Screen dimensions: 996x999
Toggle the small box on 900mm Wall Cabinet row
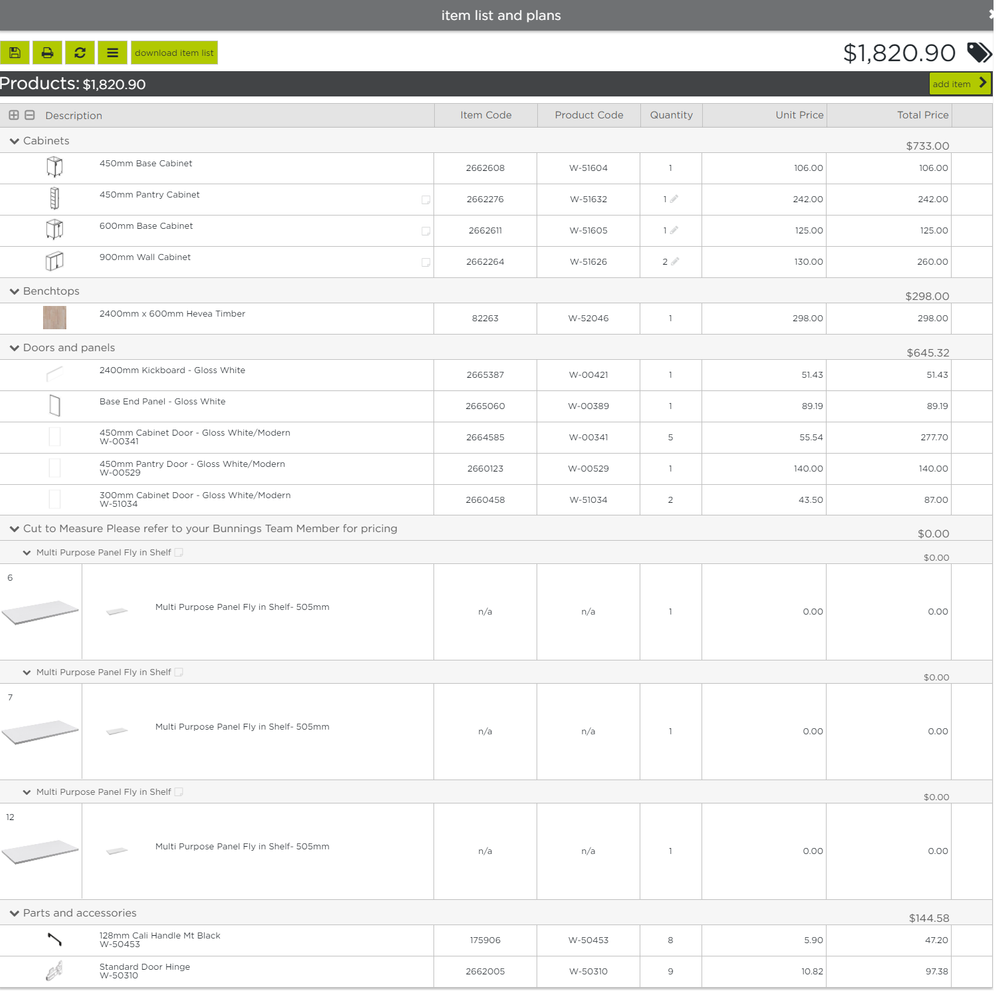[425, 262]
